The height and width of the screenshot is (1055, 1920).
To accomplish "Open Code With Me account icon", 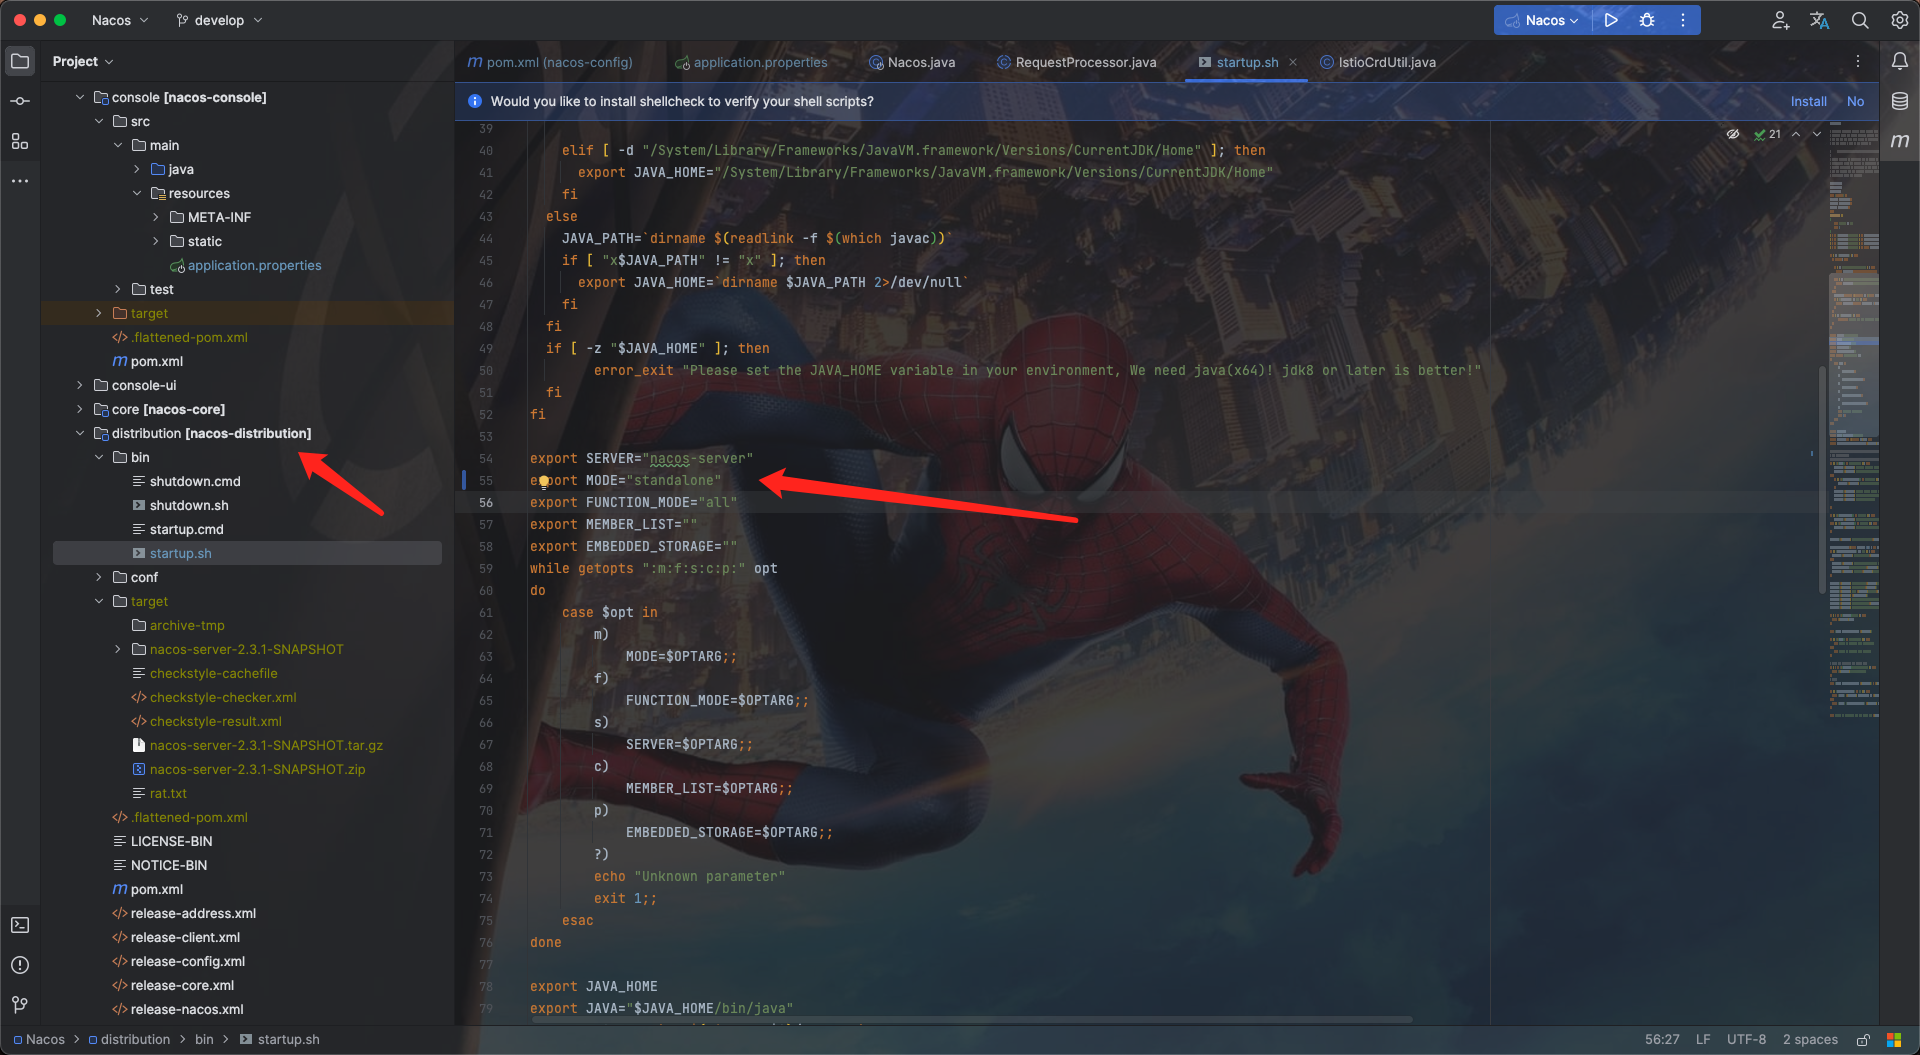I will point(1780,20).
